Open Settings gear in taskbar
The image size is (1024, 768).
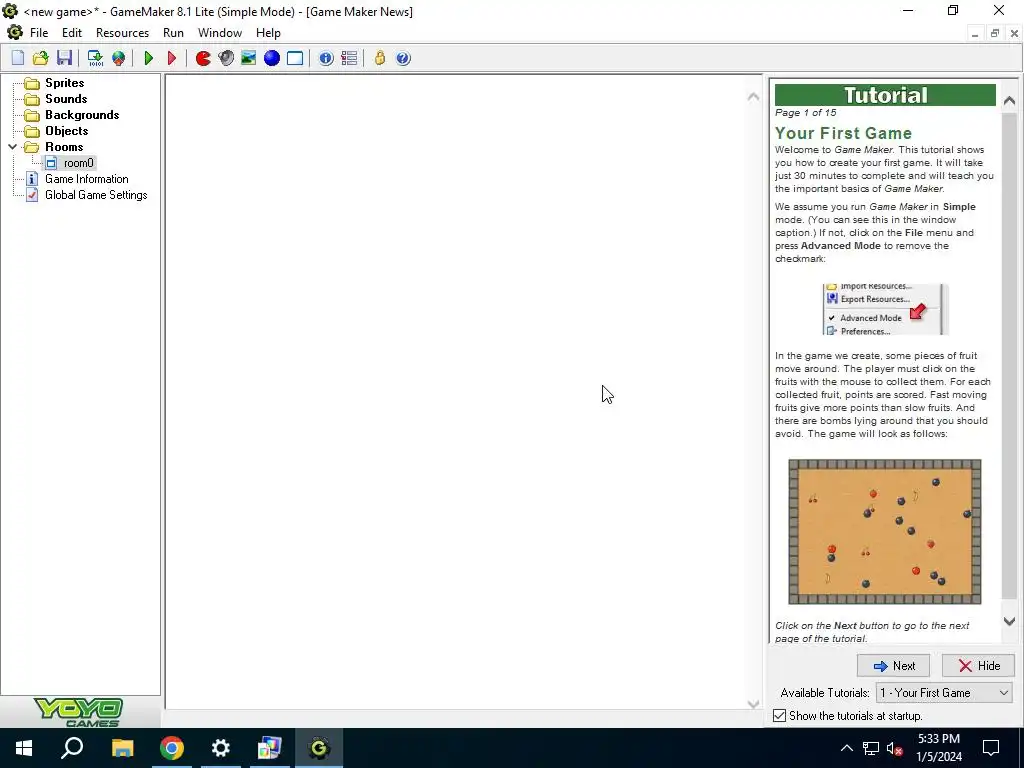click(x=221, y=748)
